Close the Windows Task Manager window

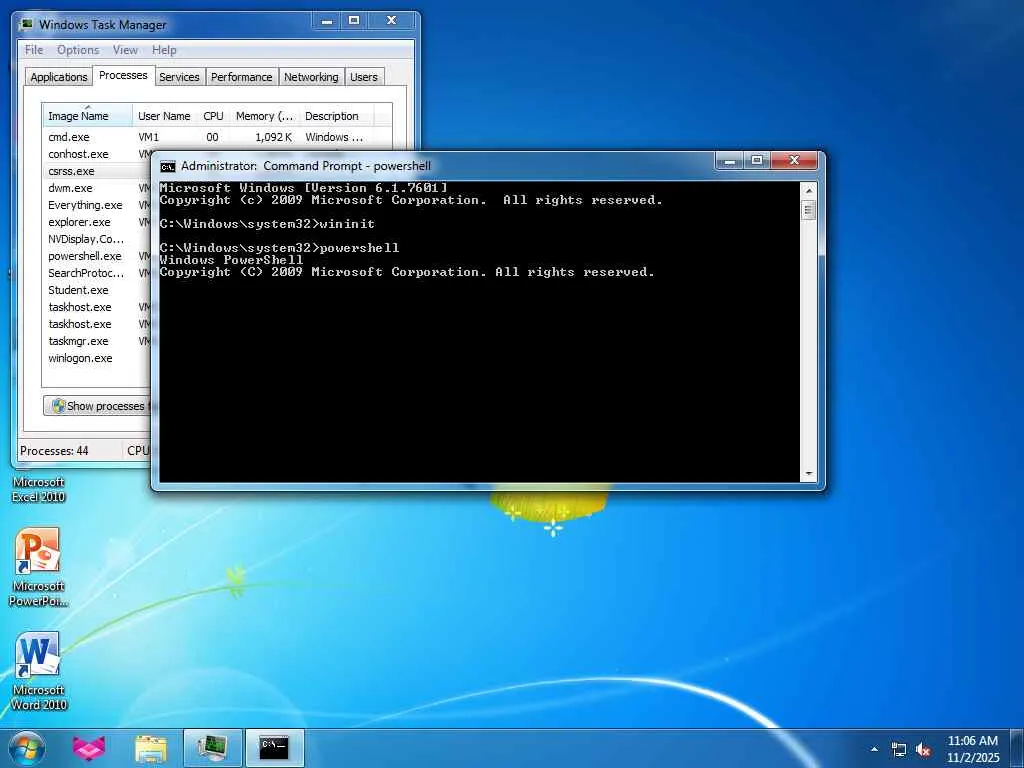(x=391, y=22)
